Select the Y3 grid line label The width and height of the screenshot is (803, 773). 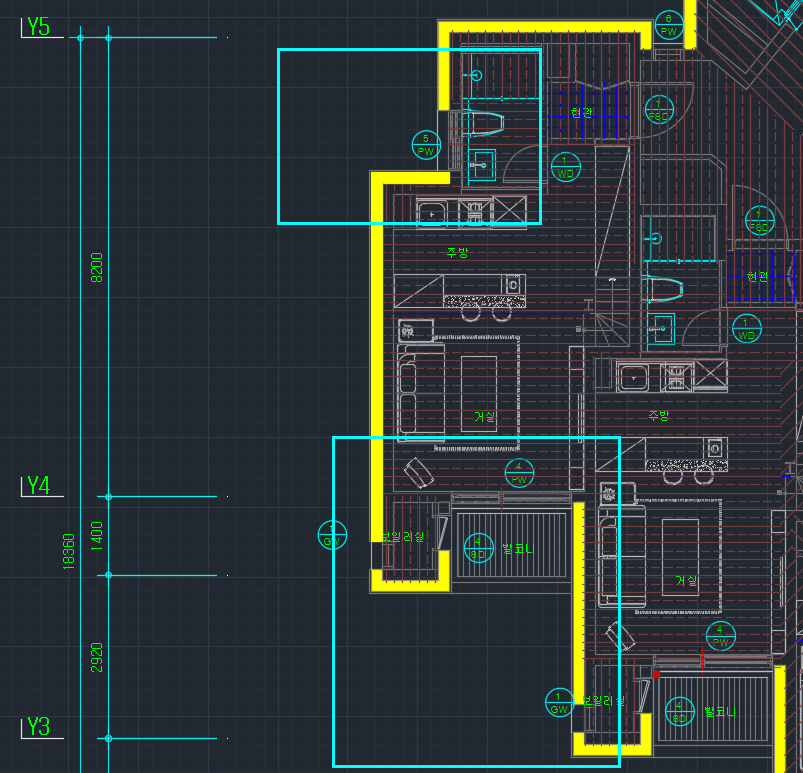click(x=38, y=726)
